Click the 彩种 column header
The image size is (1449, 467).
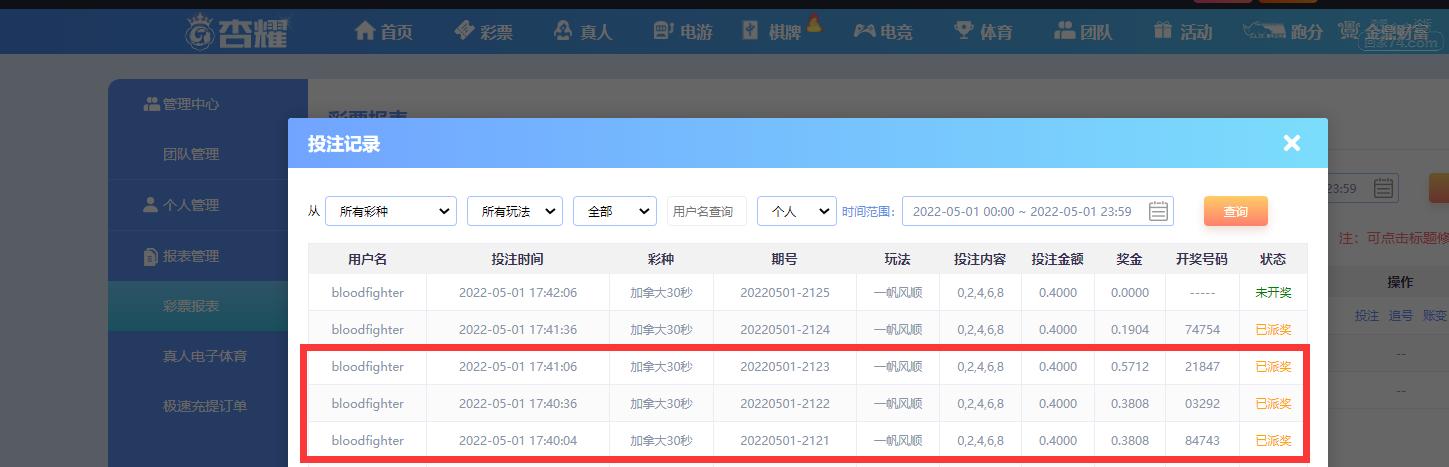(x=661, y=259)
